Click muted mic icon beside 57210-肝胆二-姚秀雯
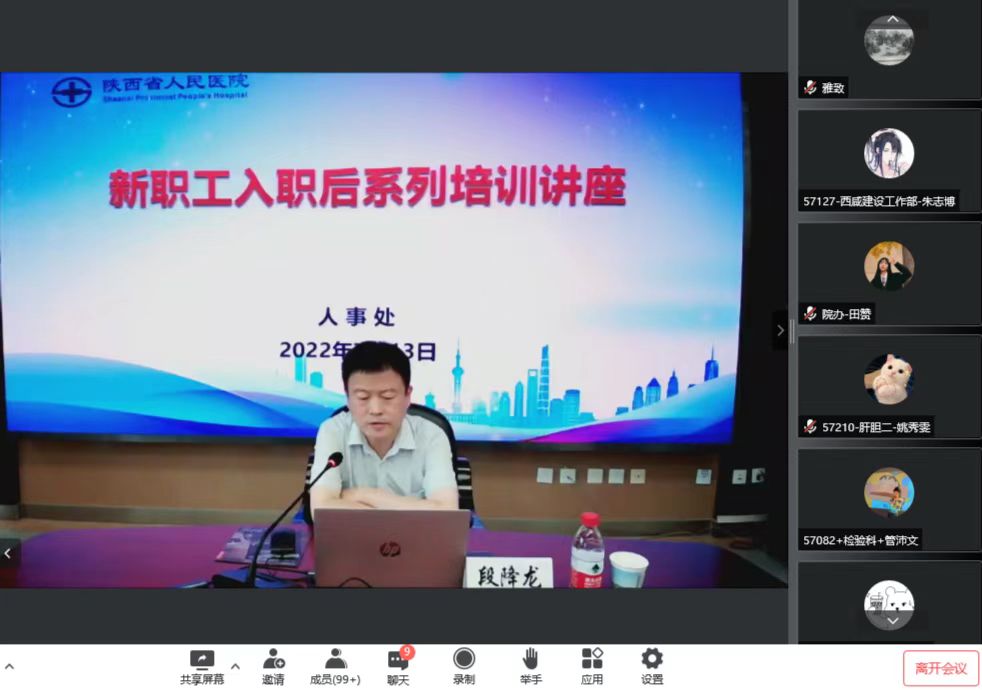 (810, 427)
